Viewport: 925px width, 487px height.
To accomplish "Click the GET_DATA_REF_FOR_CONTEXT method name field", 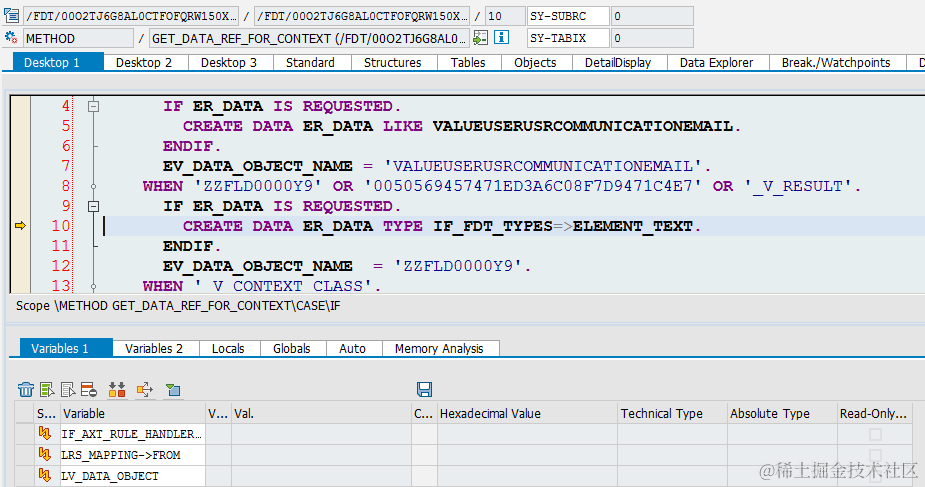I will [309, 38].
